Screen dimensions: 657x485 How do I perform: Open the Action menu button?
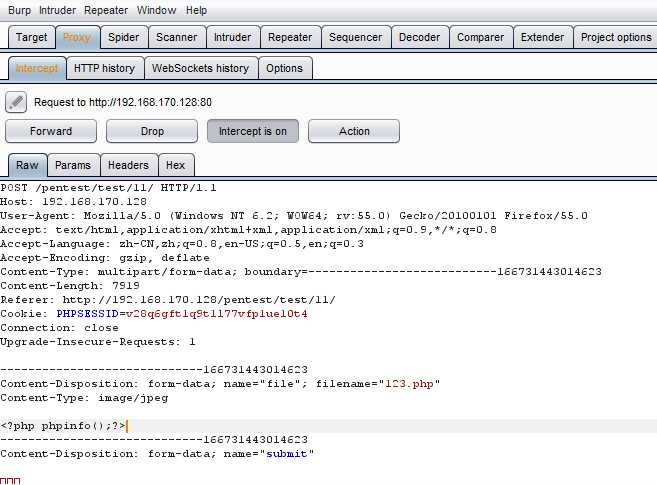pos(354,131)
